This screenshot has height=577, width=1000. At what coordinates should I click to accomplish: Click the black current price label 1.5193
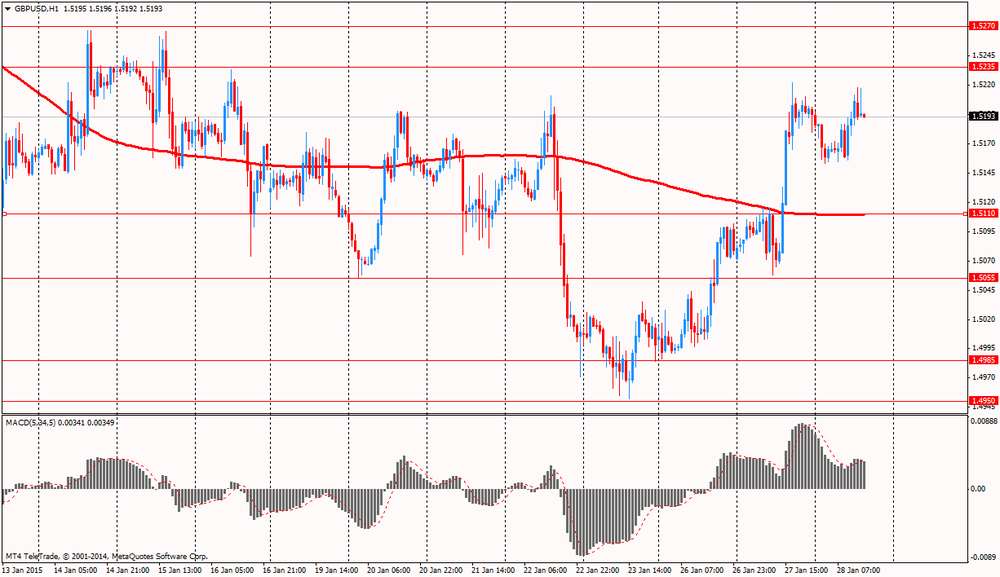tap(982, 117)
